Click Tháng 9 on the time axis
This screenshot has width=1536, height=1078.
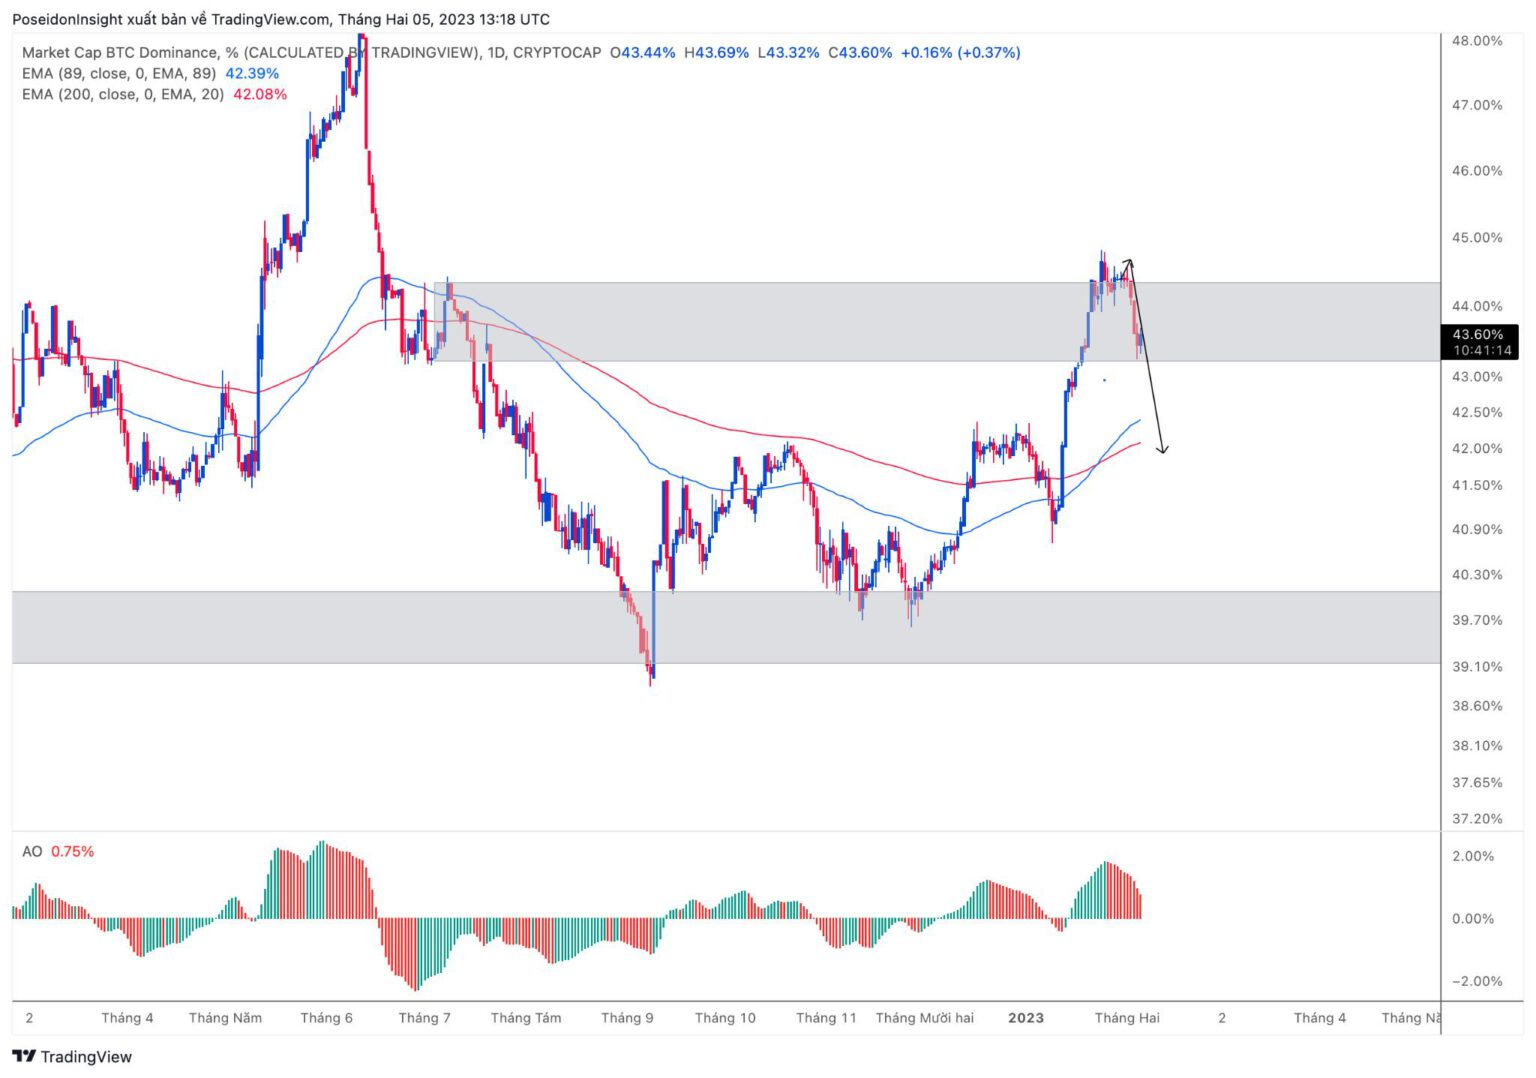(627, 1017)
